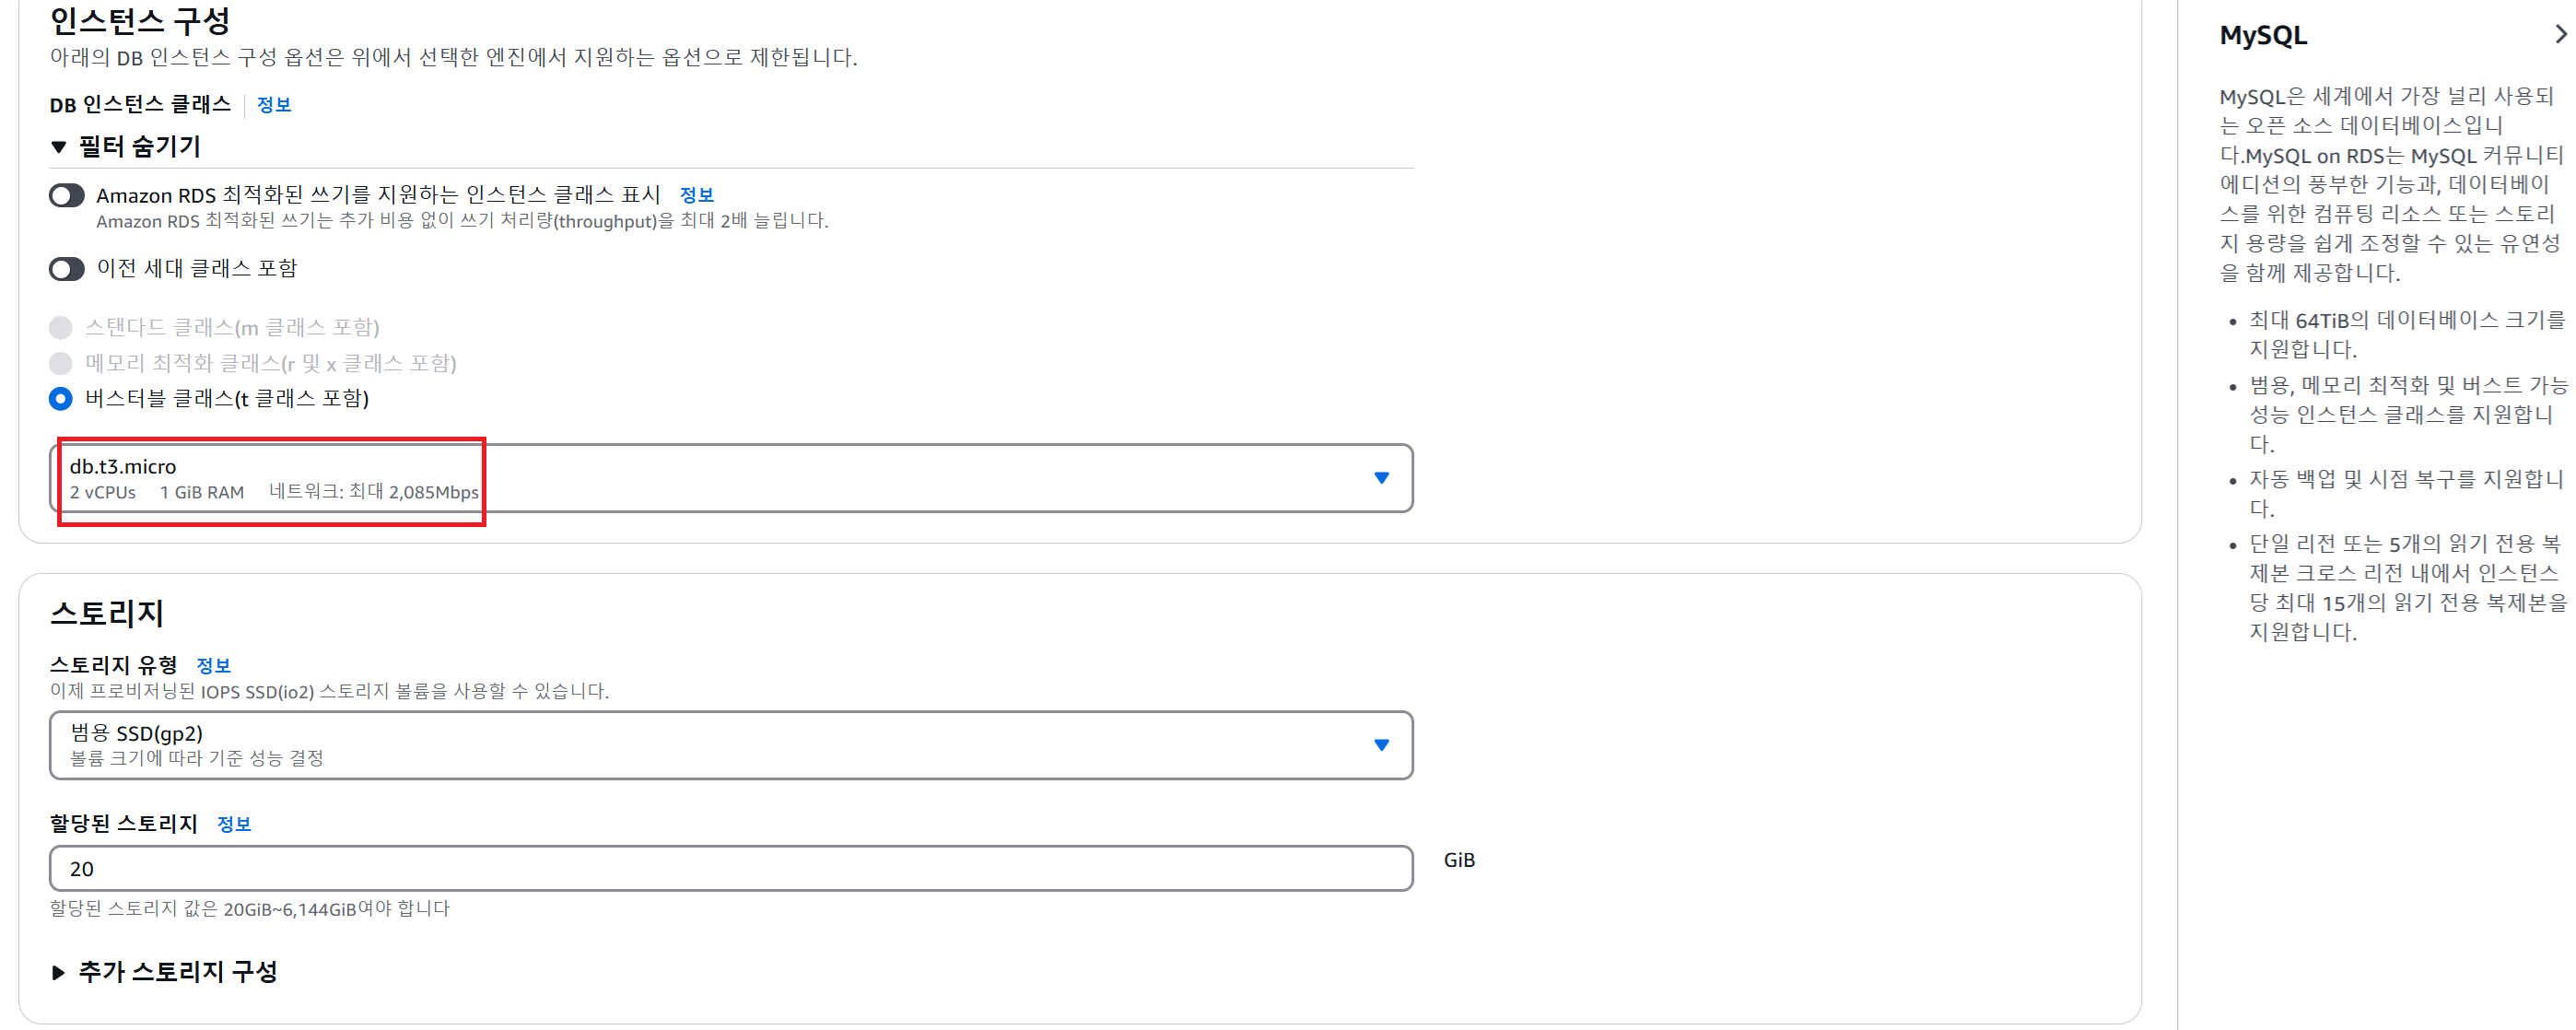
Task: Click the 스토리지 section heading
Action: (107, 613)
